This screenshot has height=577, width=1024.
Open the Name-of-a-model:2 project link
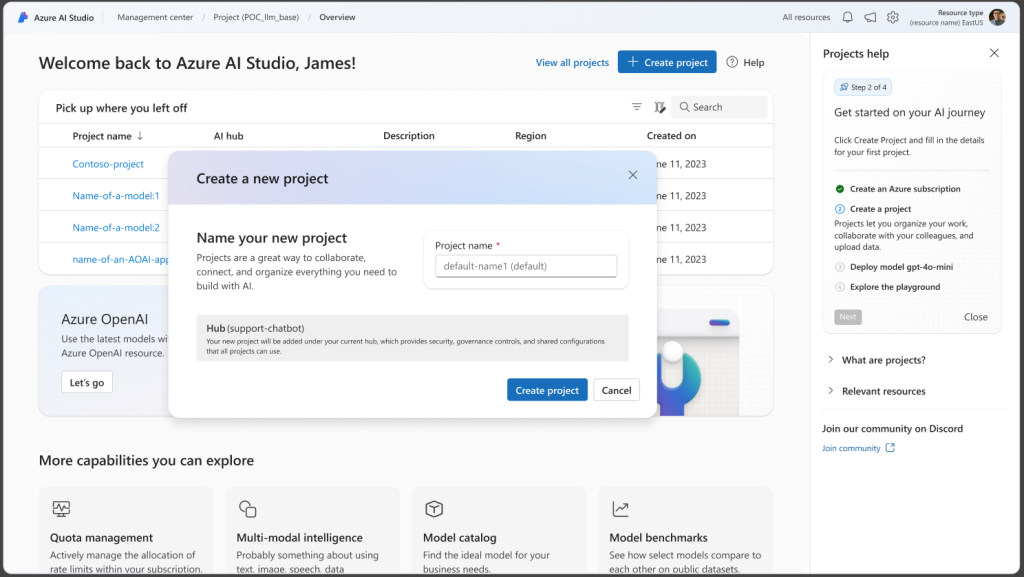pos(116,227)
